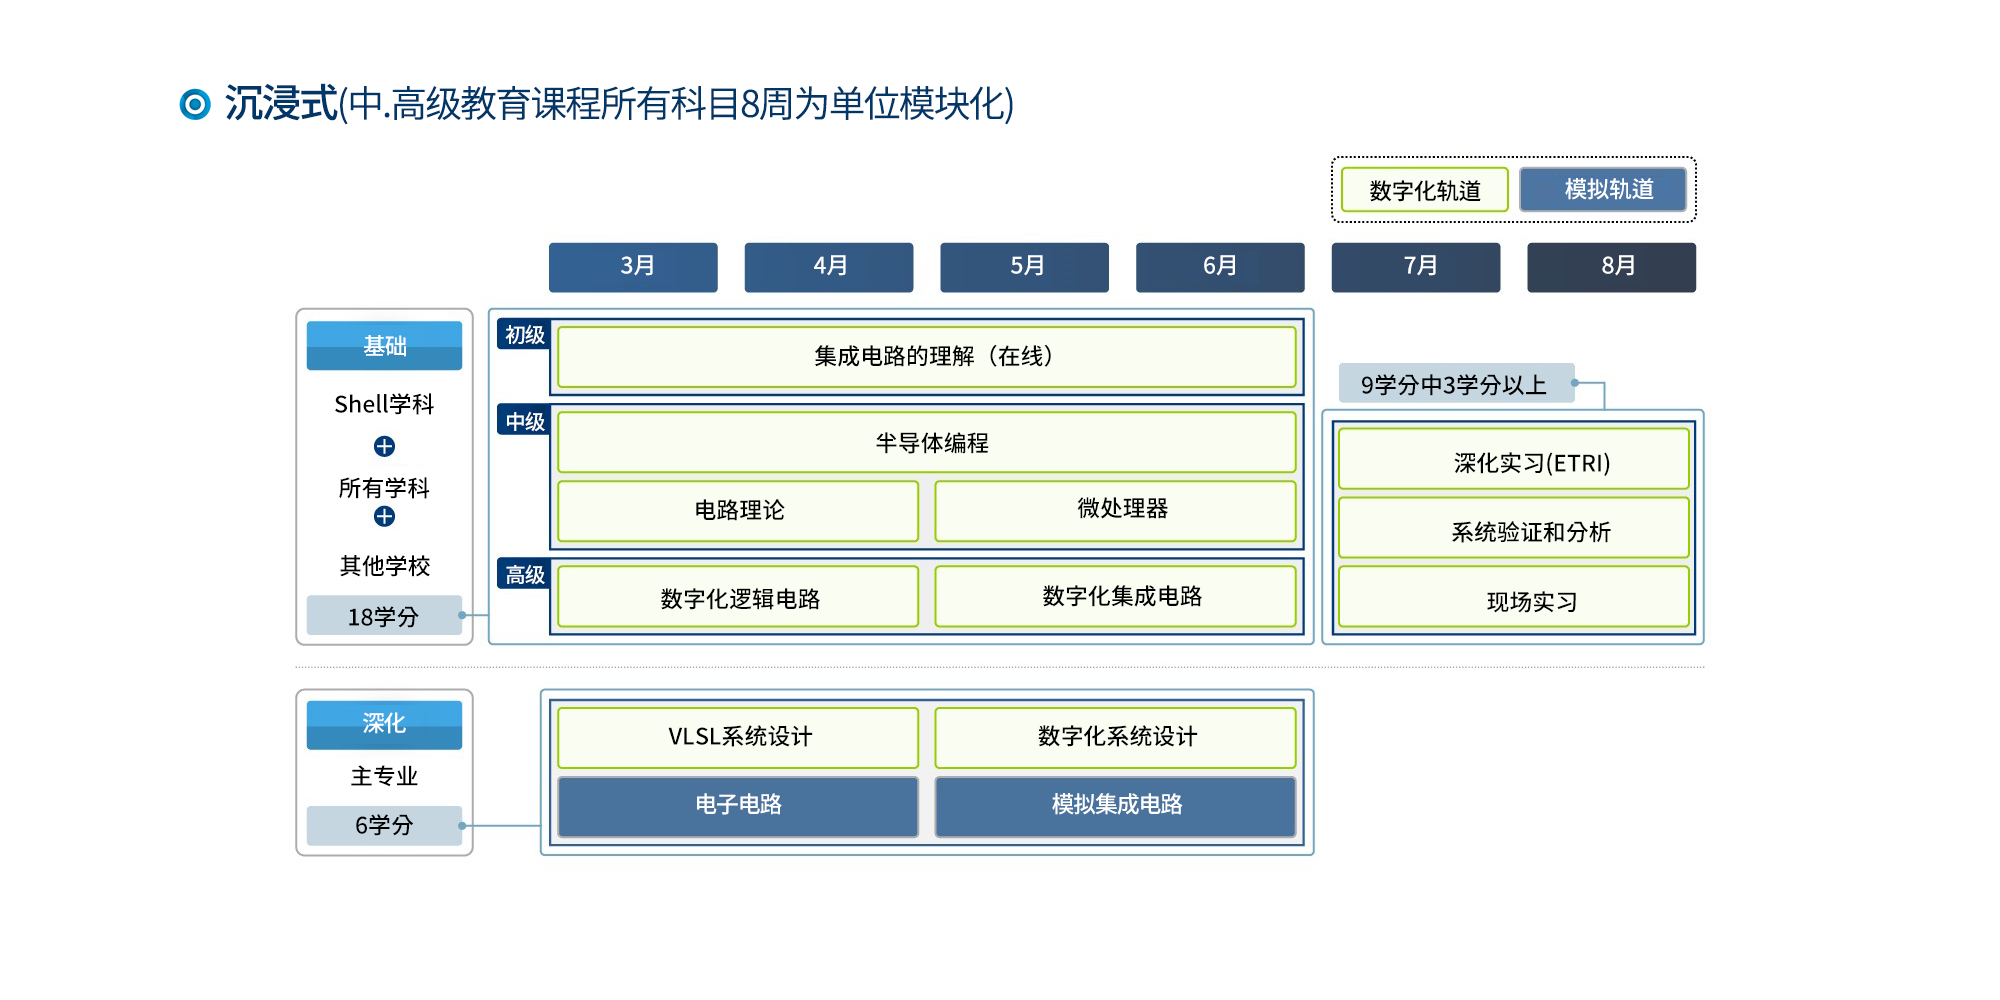
Task: Open the 8月 month header
Action: [x=1612, y=267]
